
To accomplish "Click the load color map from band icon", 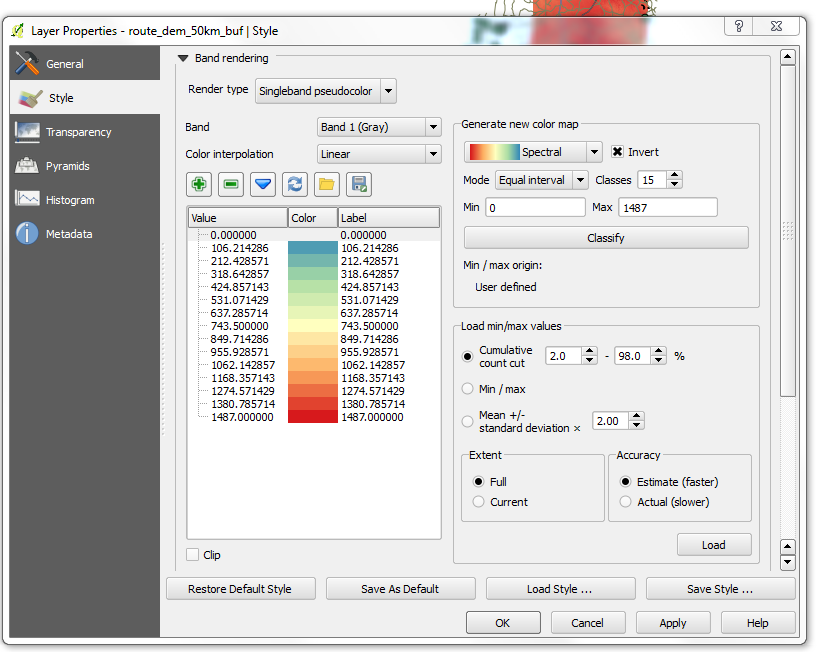I will coord(295,184).
